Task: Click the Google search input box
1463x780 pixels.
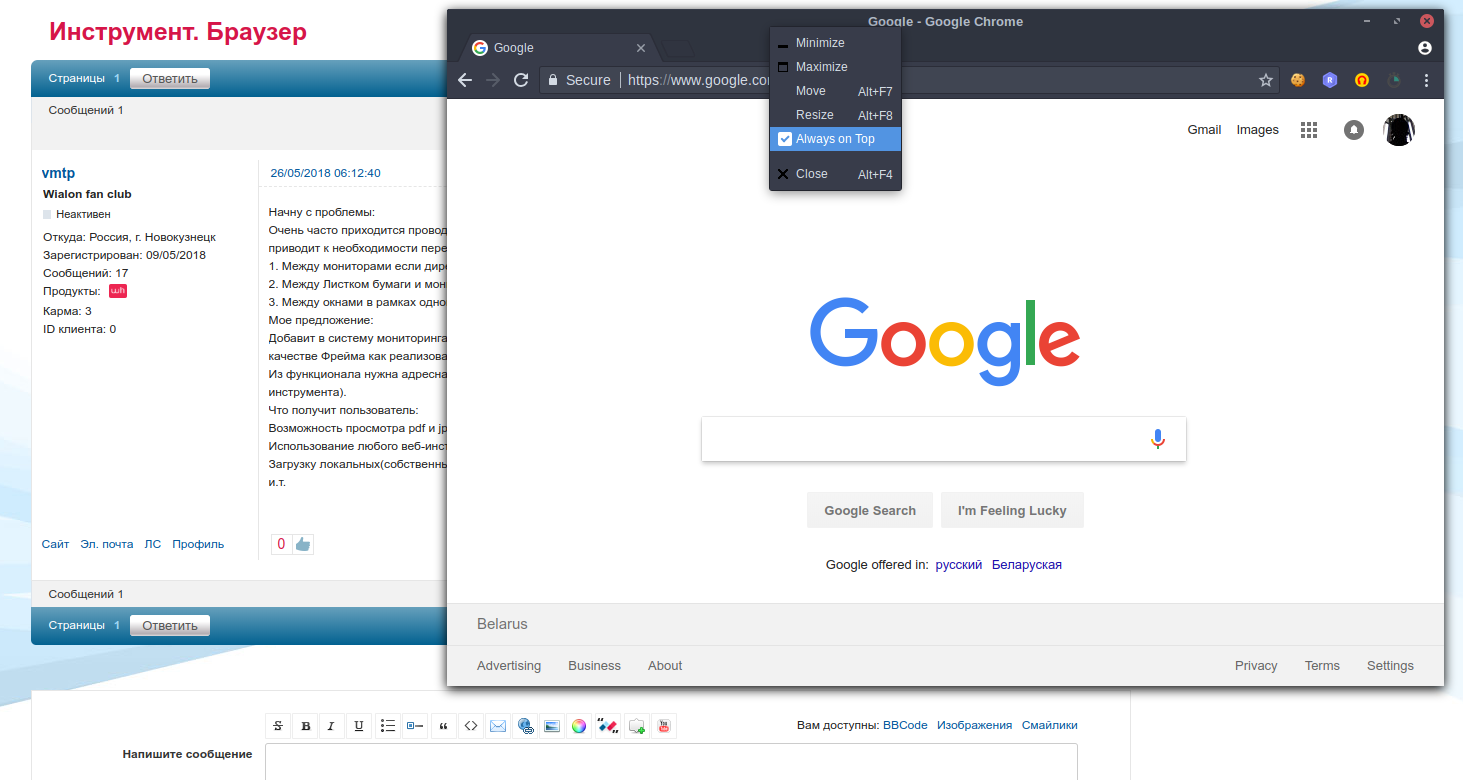Action: (x=920, y=439)
